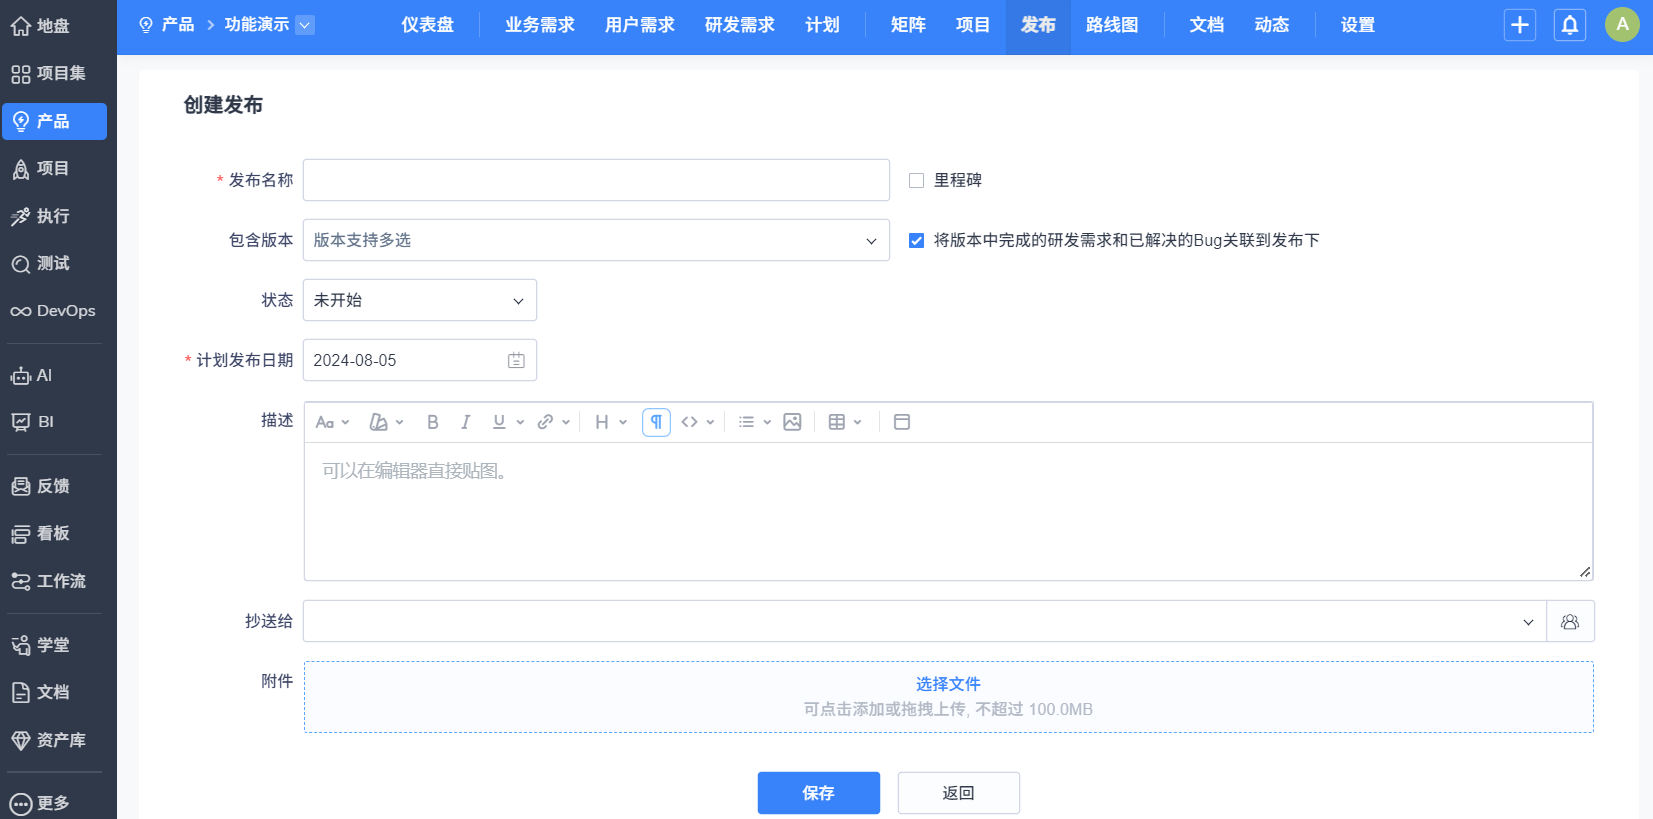Click the Bold icon in description editor
Viewport: 1653px width, 819px height.
432,422
